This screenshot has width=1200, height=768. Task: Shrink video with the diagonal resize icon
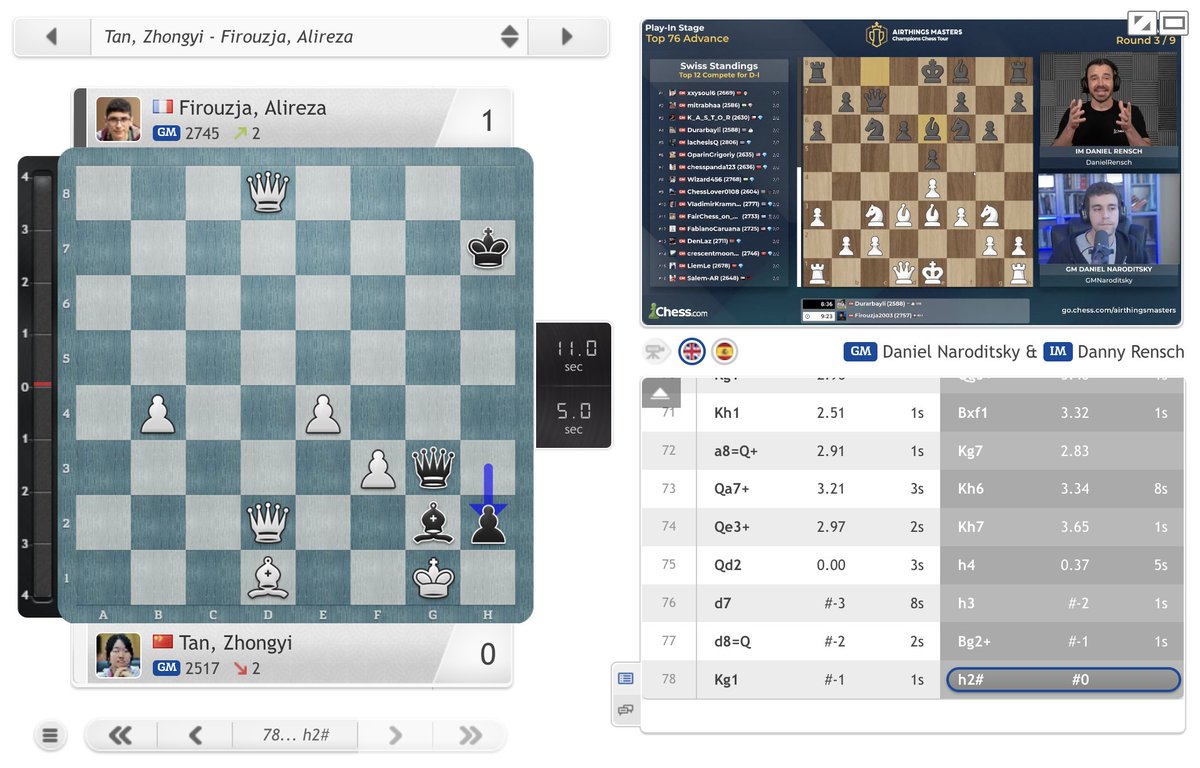(1141, 23)
